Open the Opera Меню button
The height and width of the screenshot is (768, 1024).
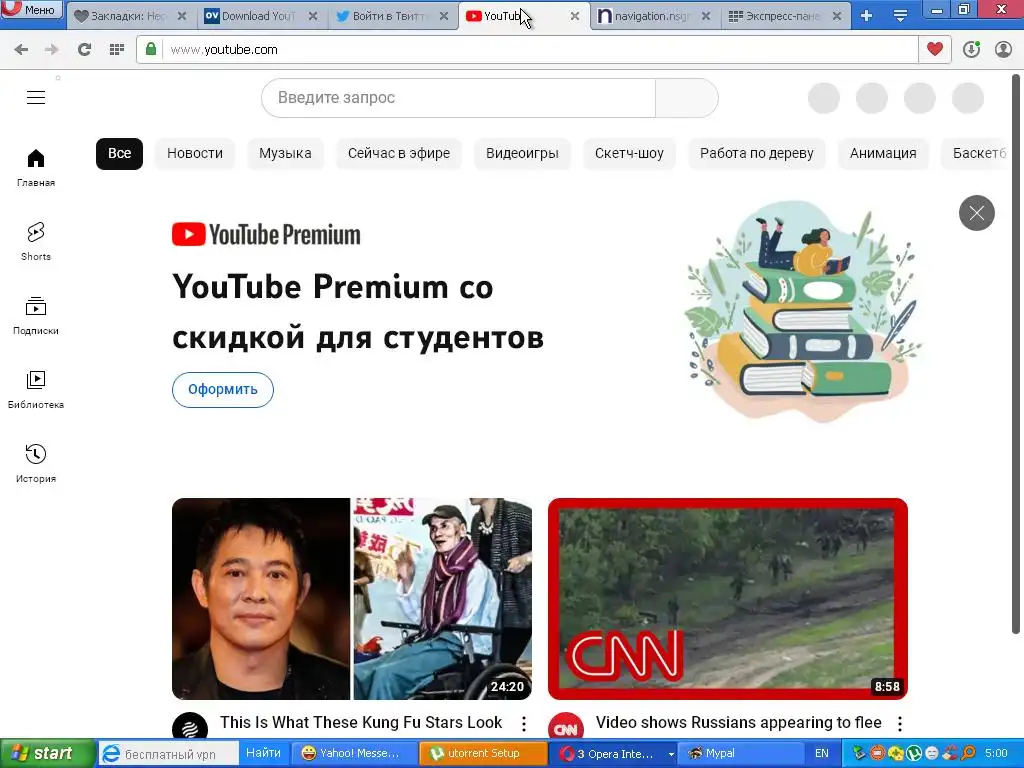tap(31, 9)
